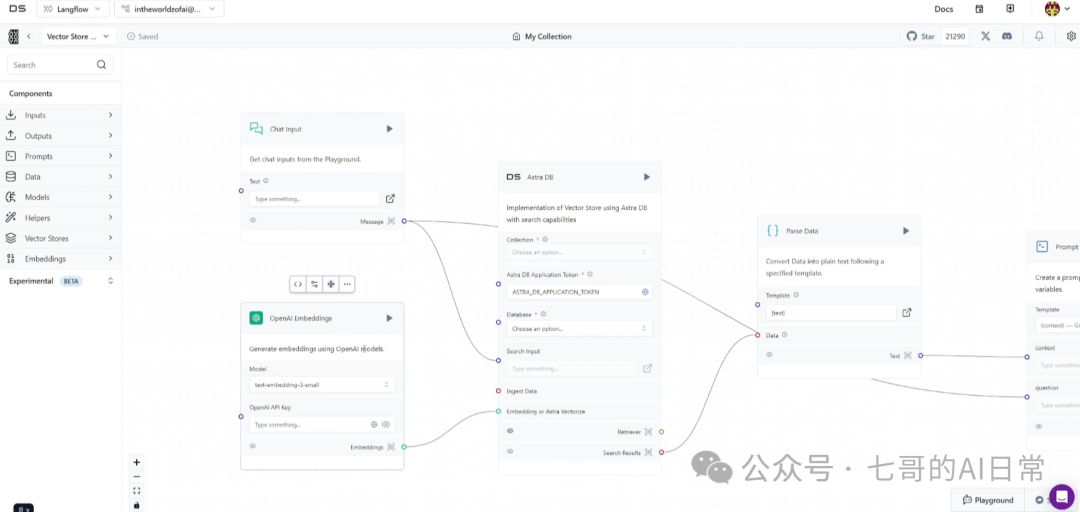Expand the Vector Stores components category

[60, 238]
